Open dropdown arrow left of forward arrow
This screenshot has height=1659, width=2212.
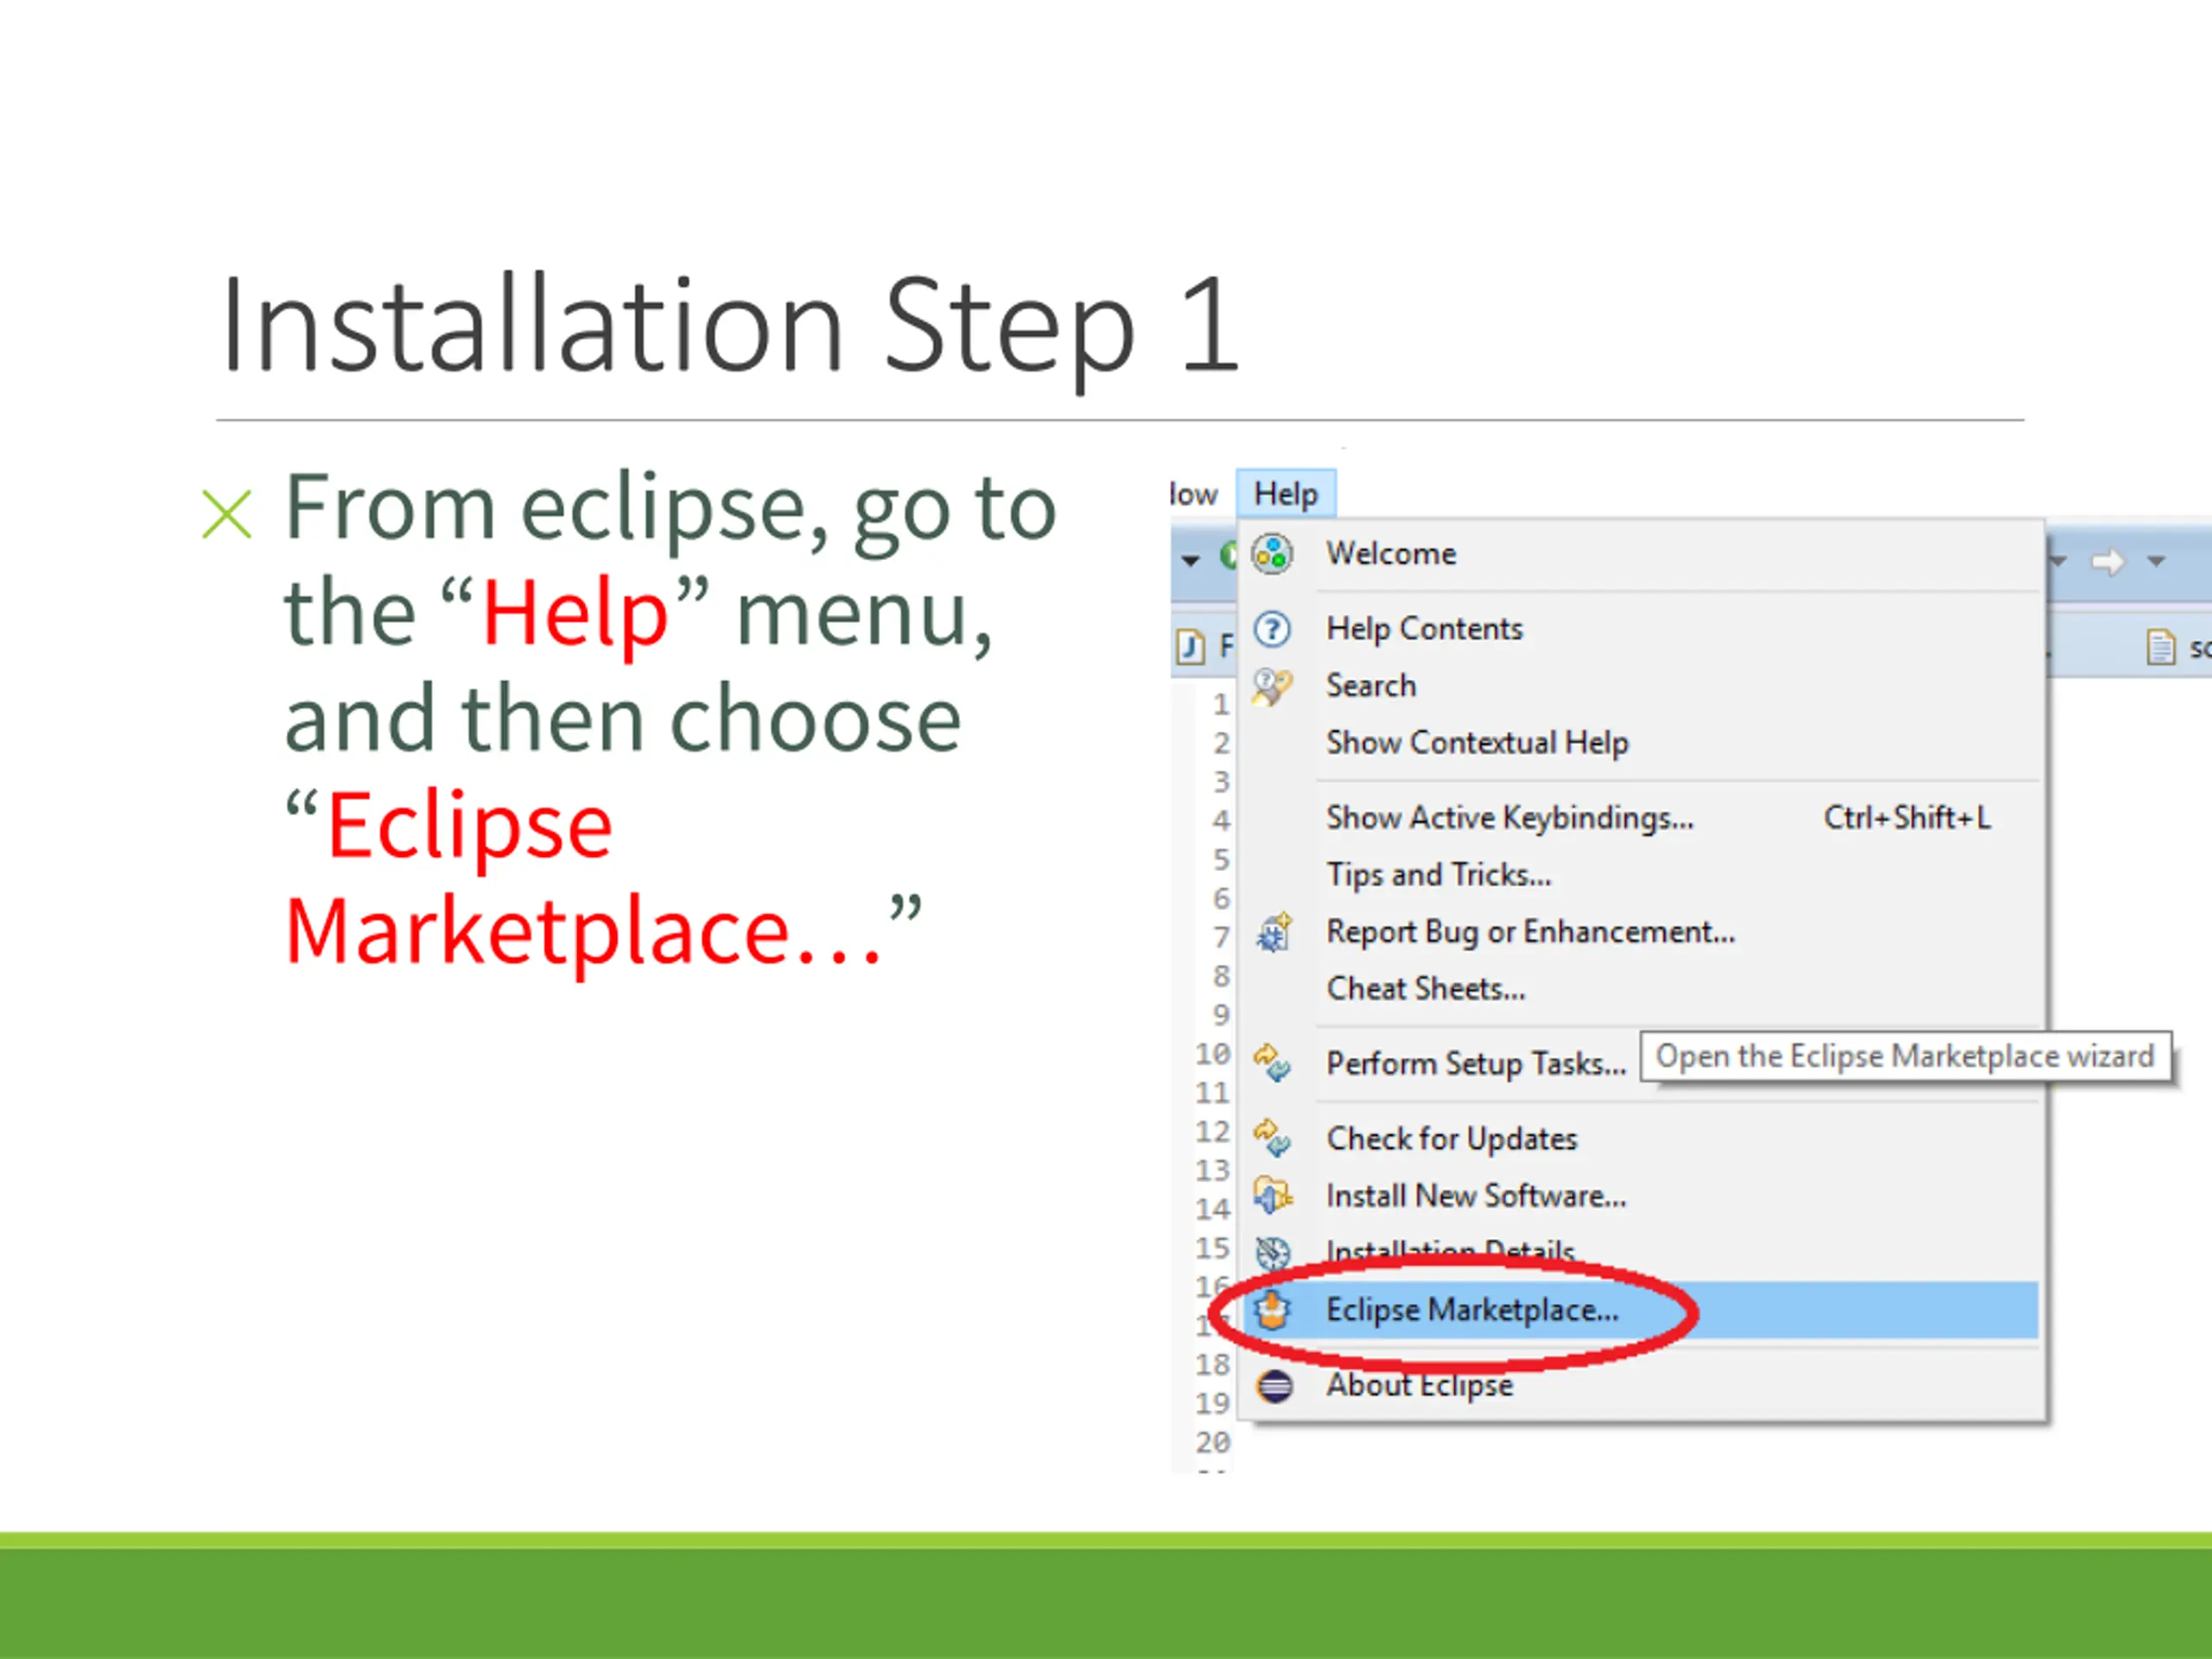tap(2058, 562)
